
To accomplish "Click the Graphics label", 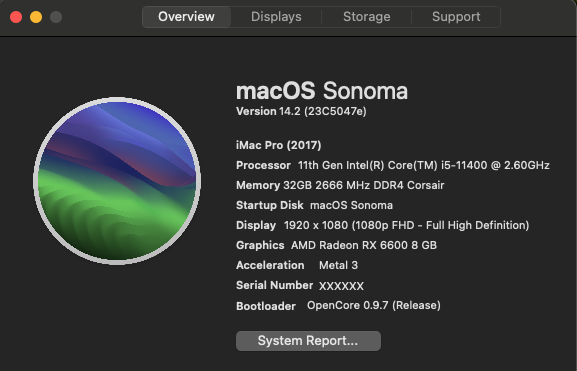I will [260, 245].
